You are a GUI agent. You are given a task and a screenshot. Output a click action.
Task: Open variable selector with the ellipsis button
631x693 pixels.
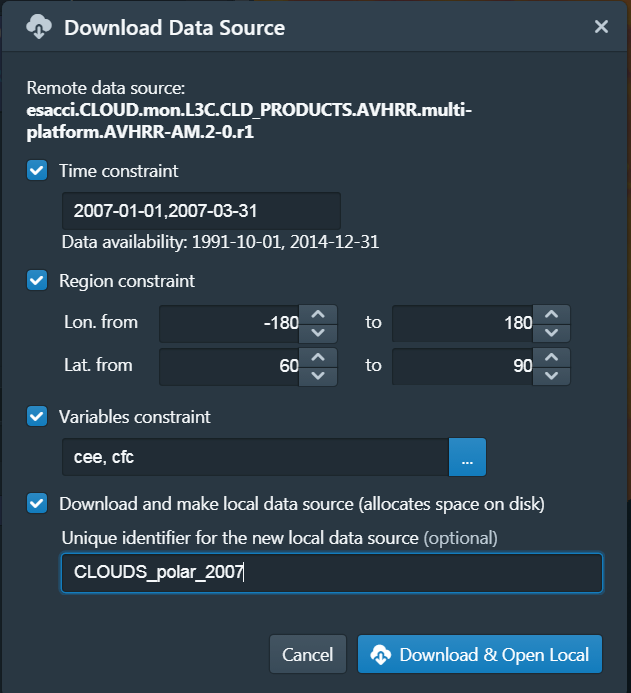click(x=468, y=457)
